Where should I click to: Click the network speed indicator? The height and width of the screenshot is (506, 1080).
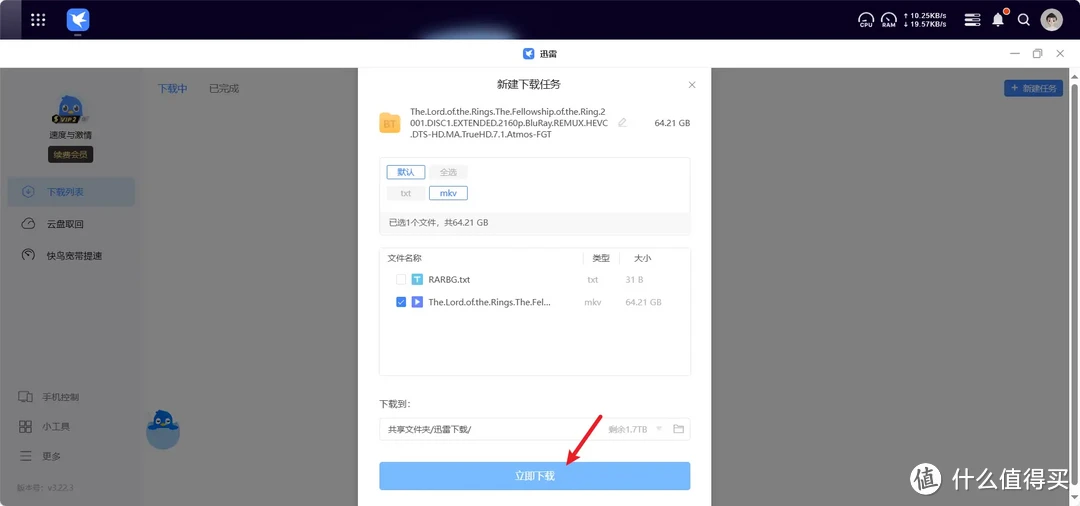924,20
